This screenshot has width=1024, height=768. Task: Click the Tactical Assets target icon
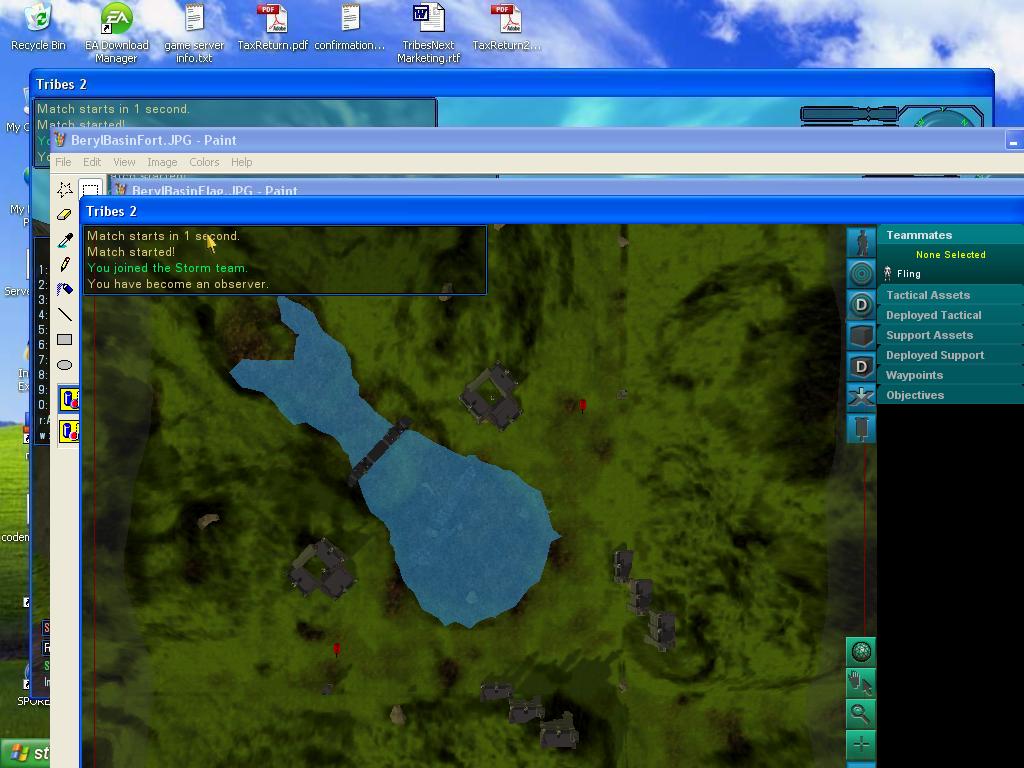(861, 274)
